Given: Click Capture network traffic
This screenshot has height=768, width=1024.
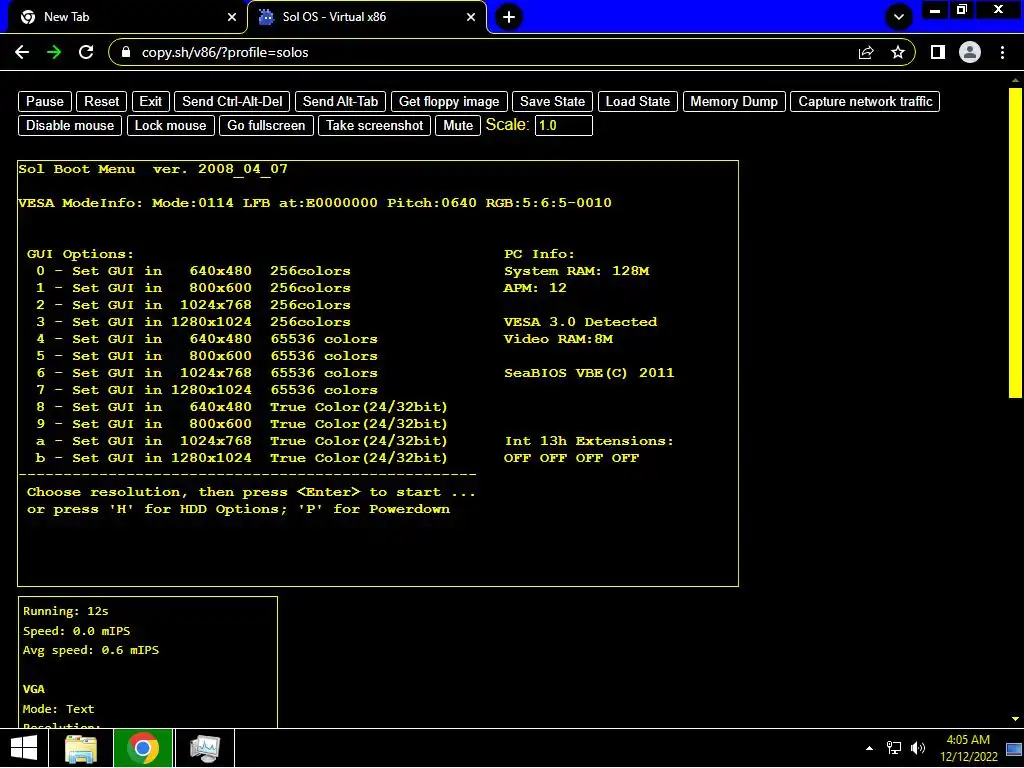Looking at the screenshot, I should tap(865, 101).
